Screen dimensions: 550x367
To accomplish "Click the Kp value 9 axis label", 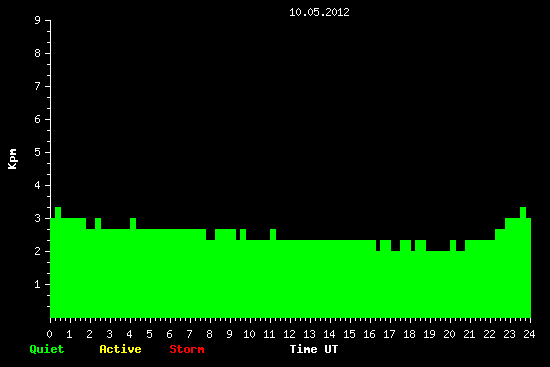I will click(x=38, y=20).
